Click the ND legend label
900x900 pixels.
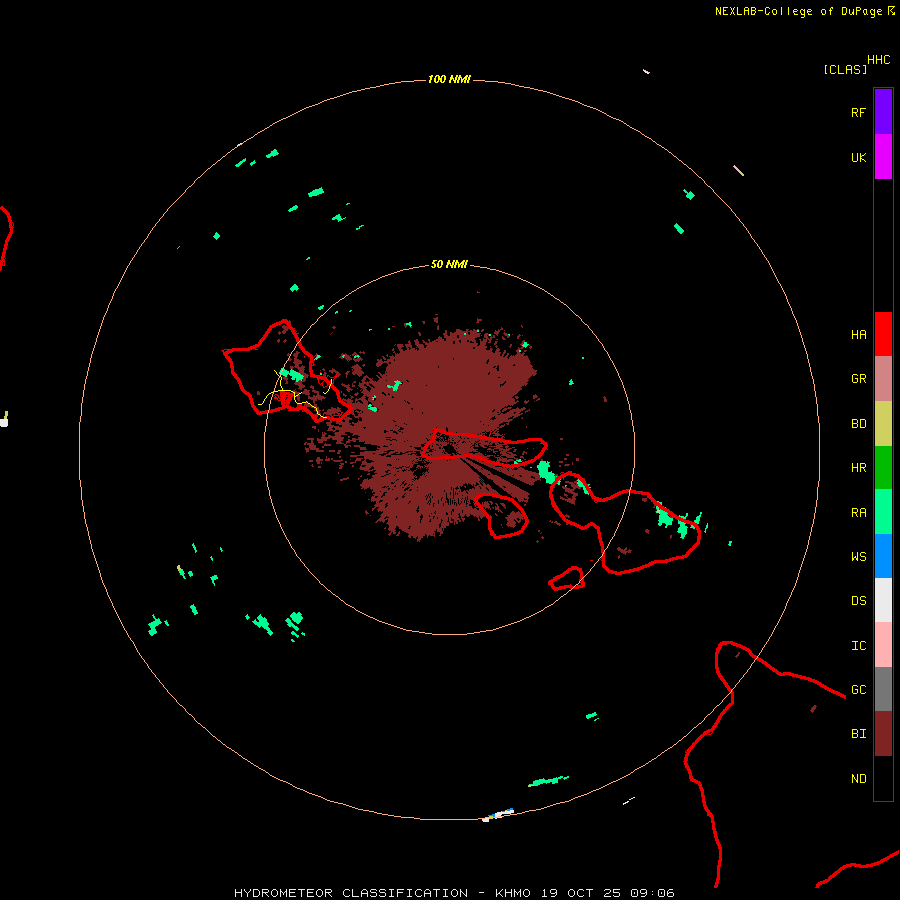click(858, 779)
